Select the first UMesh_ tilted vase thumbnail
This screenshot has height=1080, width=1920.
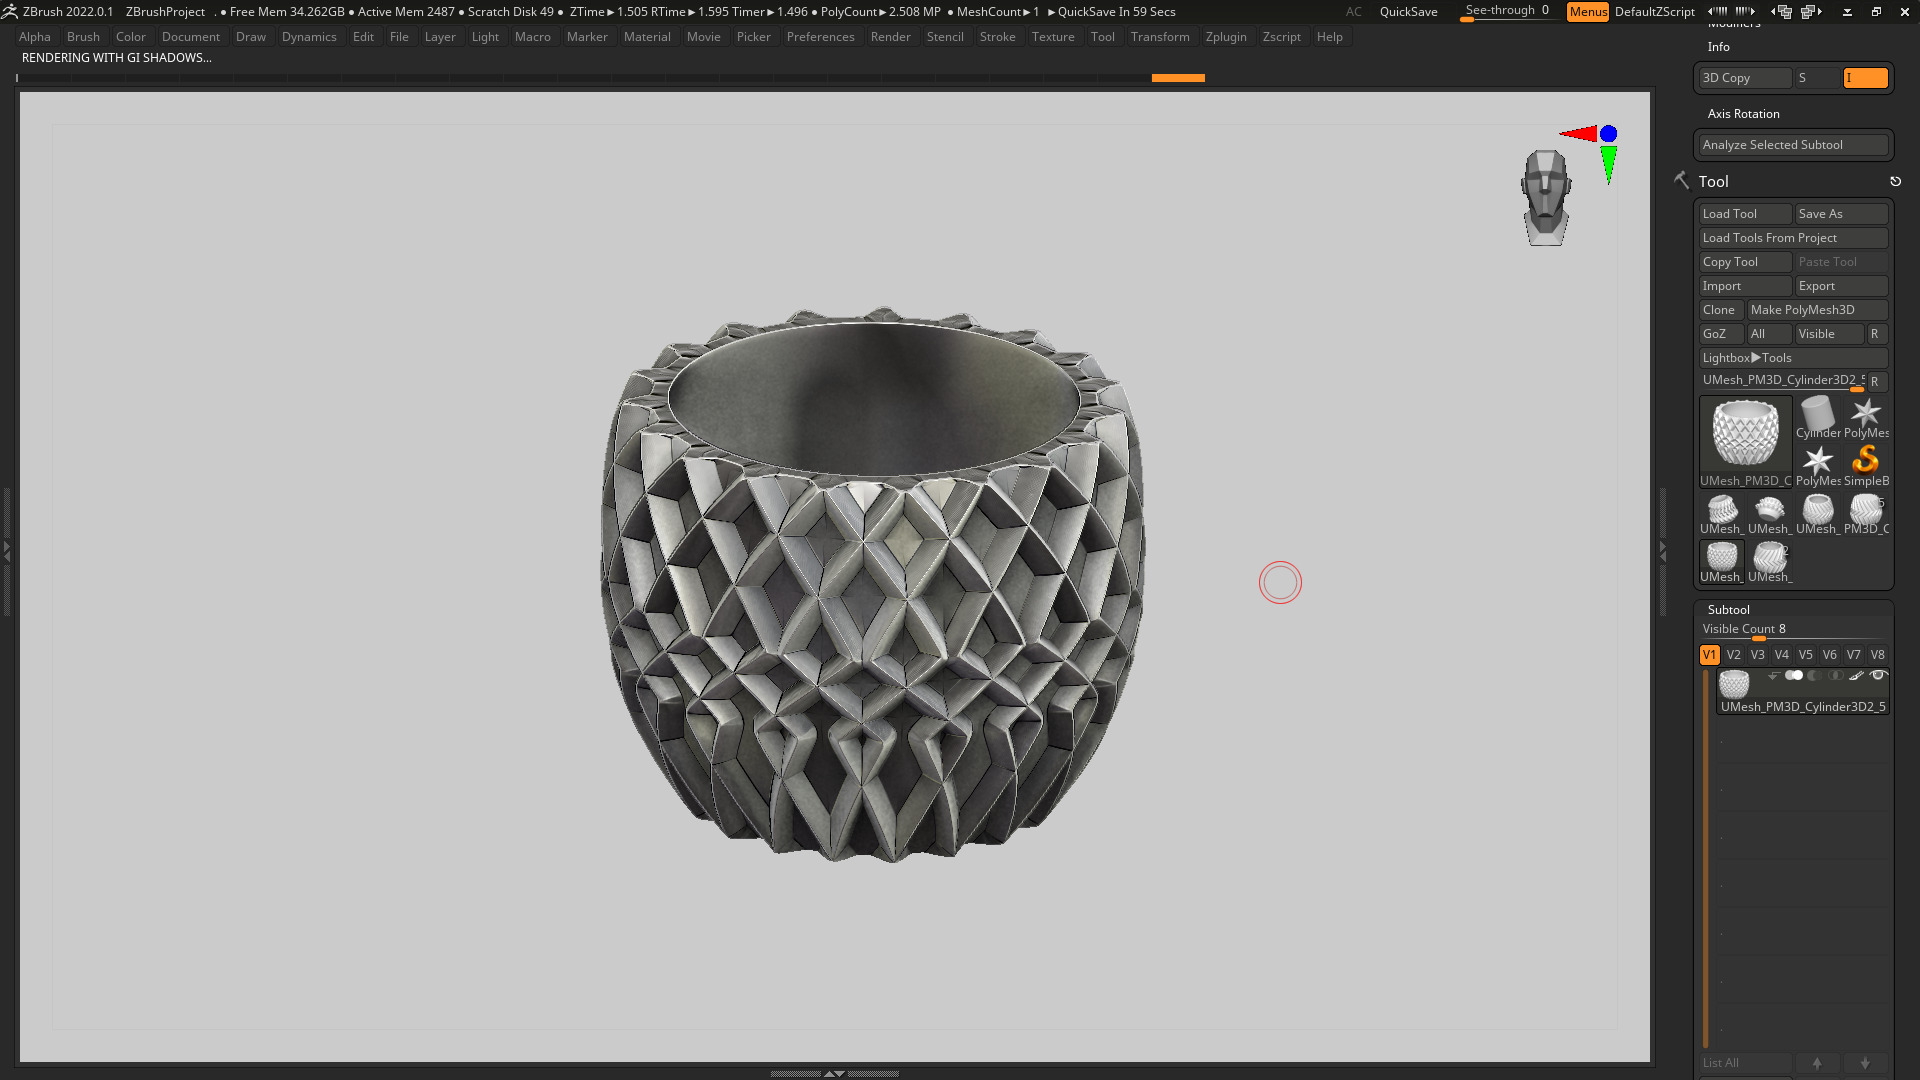[1721, 512]
